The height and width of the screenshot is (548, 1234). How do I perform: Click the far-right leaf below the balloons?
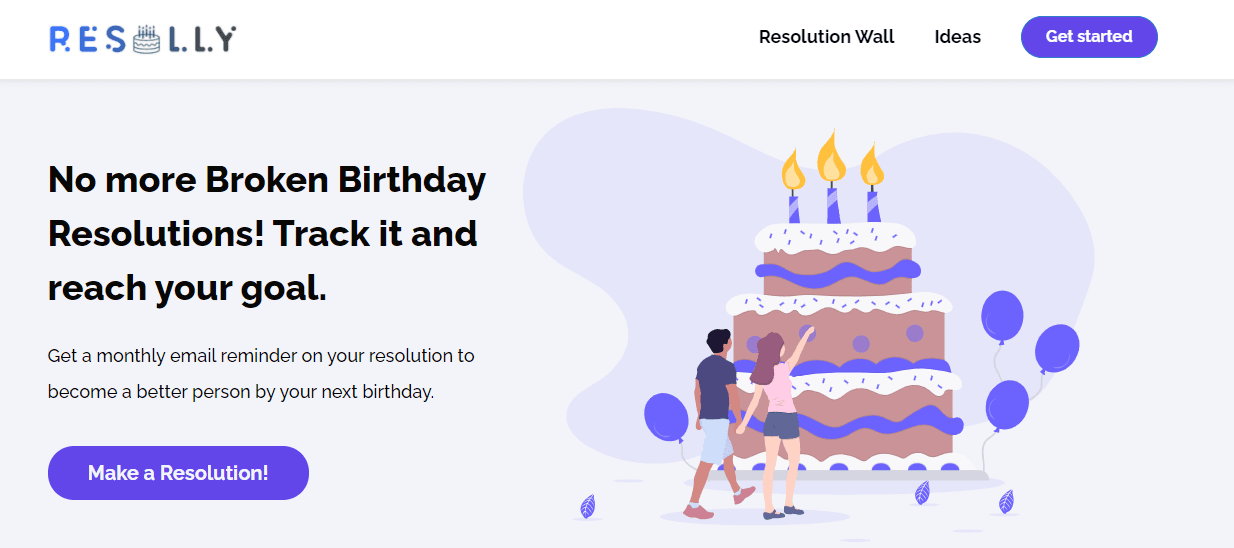coord(1006,501)
